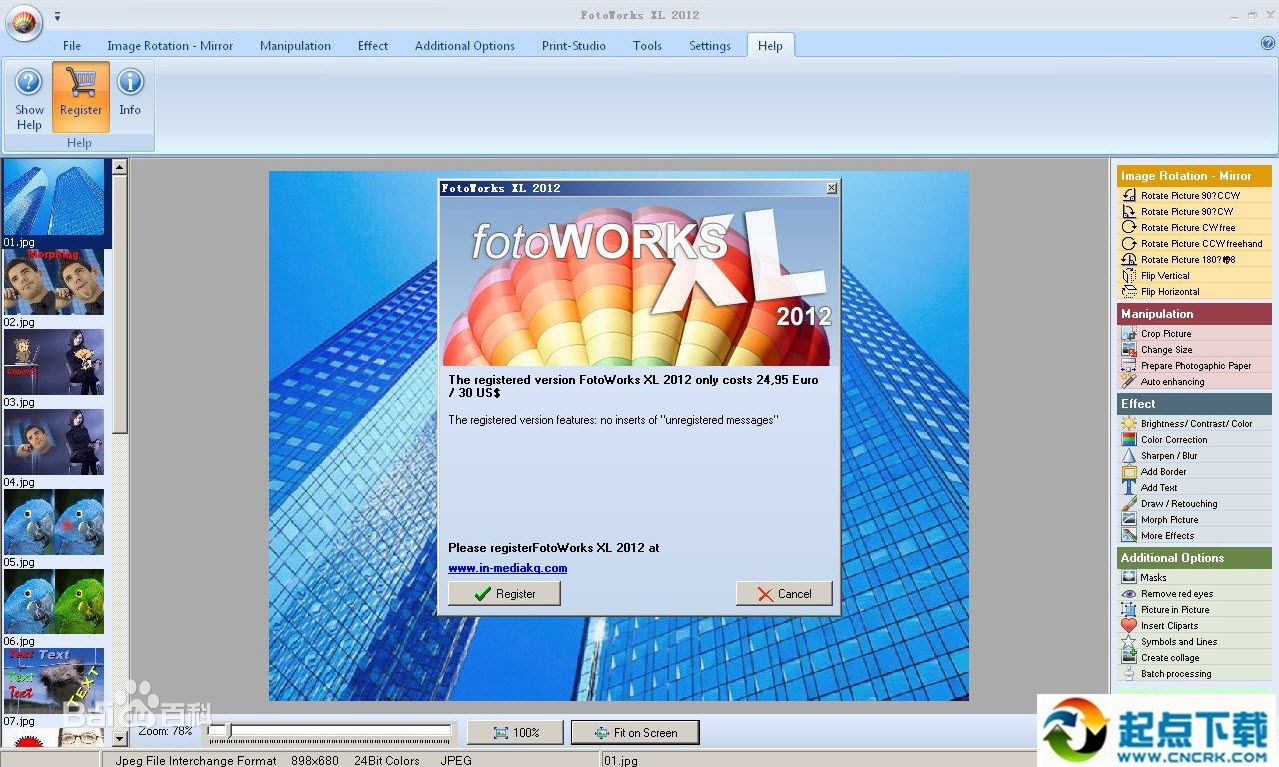Select Crop Picture in Manipulation panel
The height and width of the screenshot is (767, 1279).
(x=1166, y=334)
